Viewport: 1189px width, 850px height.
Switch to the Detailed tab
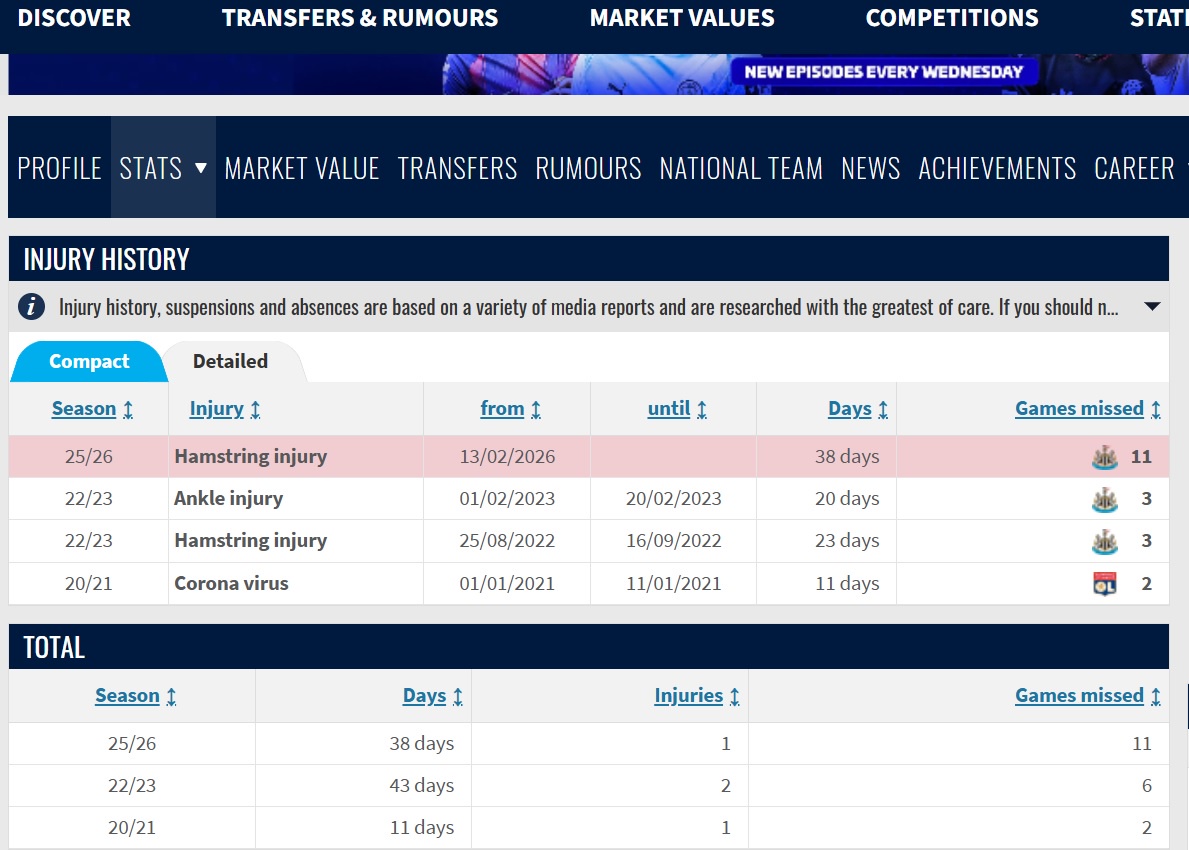tap(230, 362)
